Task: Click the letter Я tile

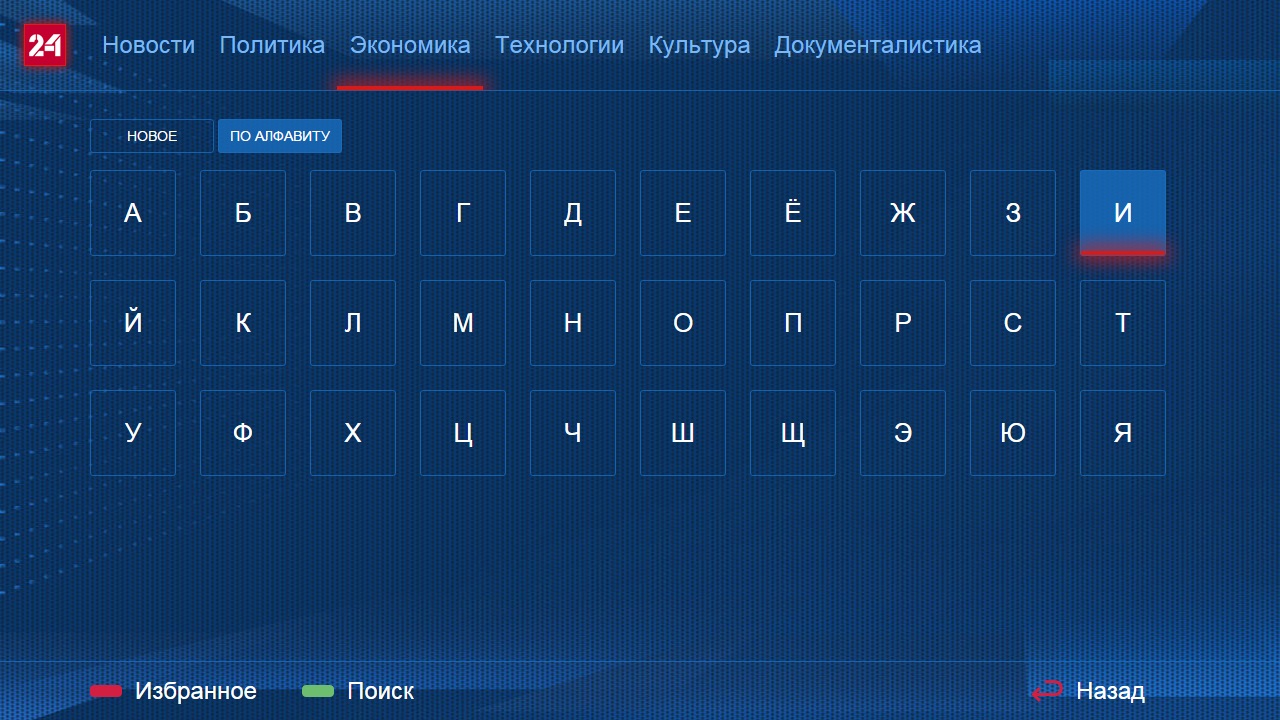Action: (x=1123, y=433)
